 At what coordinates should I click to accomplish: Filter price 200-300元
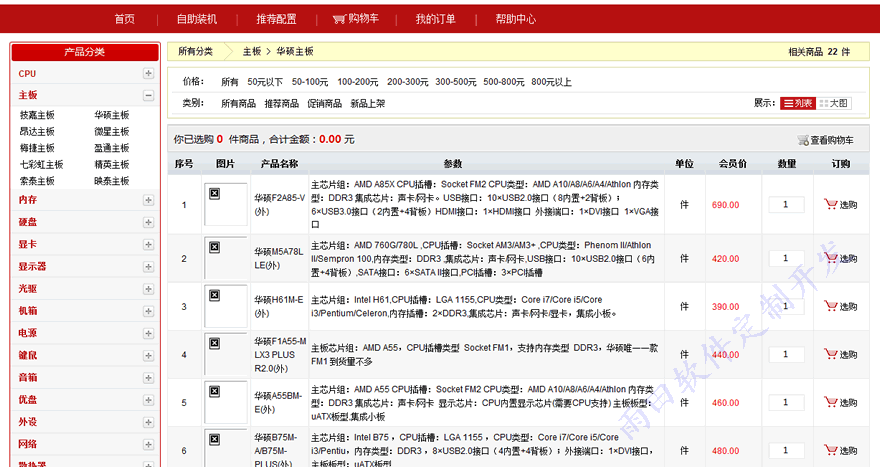(x=407, y=82)
